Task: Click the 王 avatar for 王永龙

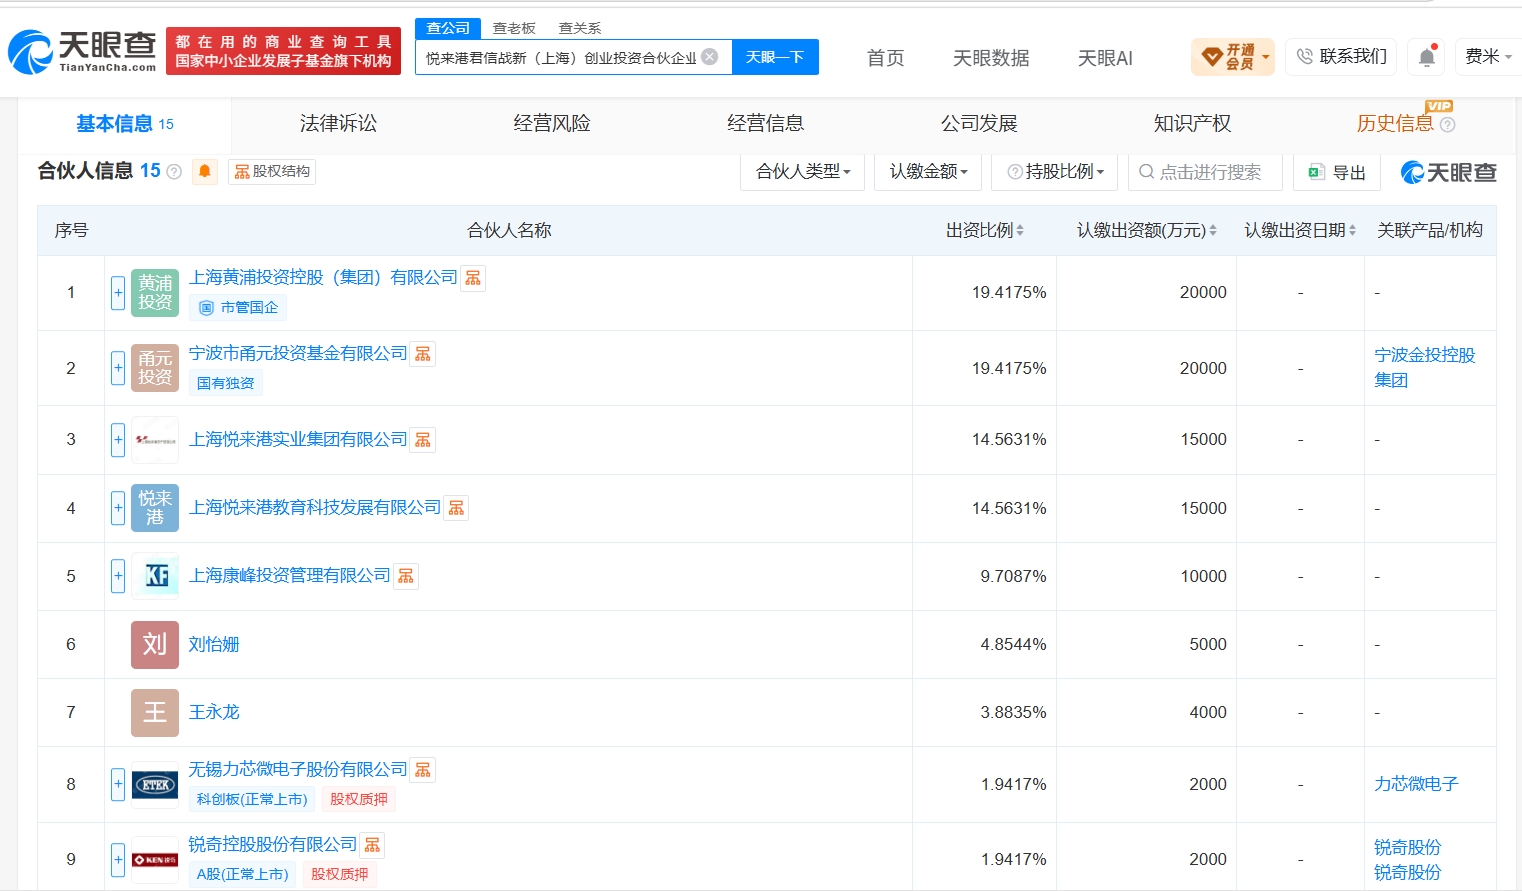Action: [155, 712]
